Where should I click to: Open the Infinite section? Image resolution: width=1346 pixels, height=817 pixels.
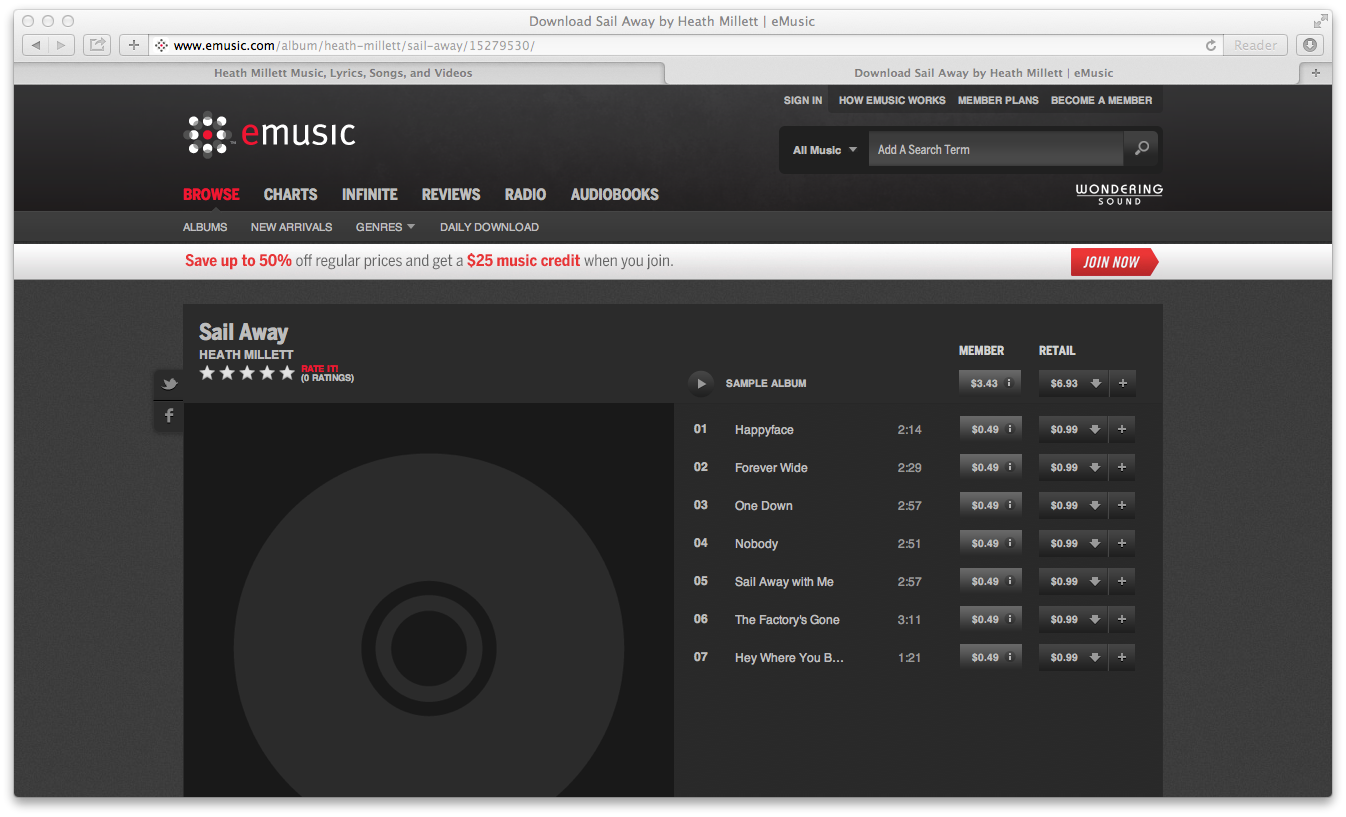coord(370,194)
